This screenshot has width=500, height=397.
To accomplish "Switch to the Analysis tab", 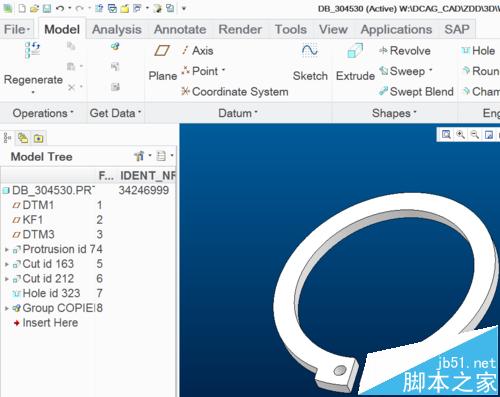I will coord(117,29).
